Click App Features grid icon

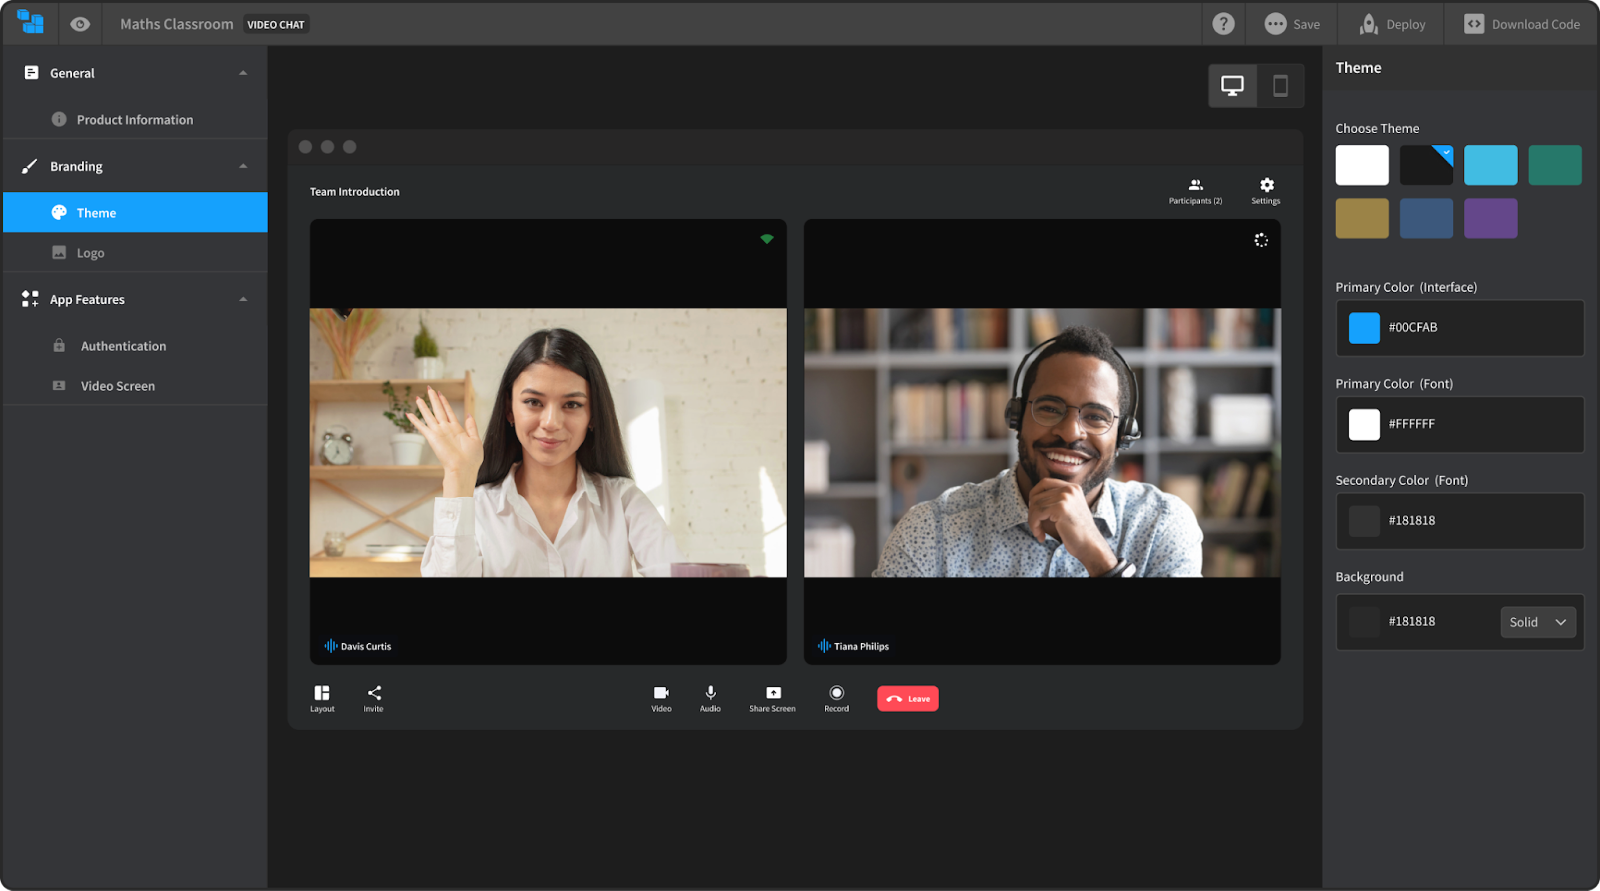pyautogui.click(x=30, y=299)
